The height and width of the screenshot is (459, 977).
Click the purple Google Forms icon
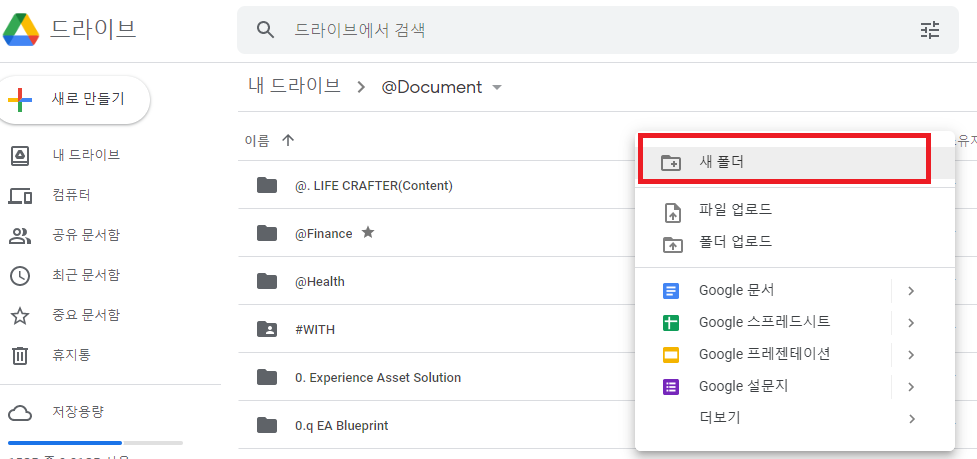tap(670, 387)
